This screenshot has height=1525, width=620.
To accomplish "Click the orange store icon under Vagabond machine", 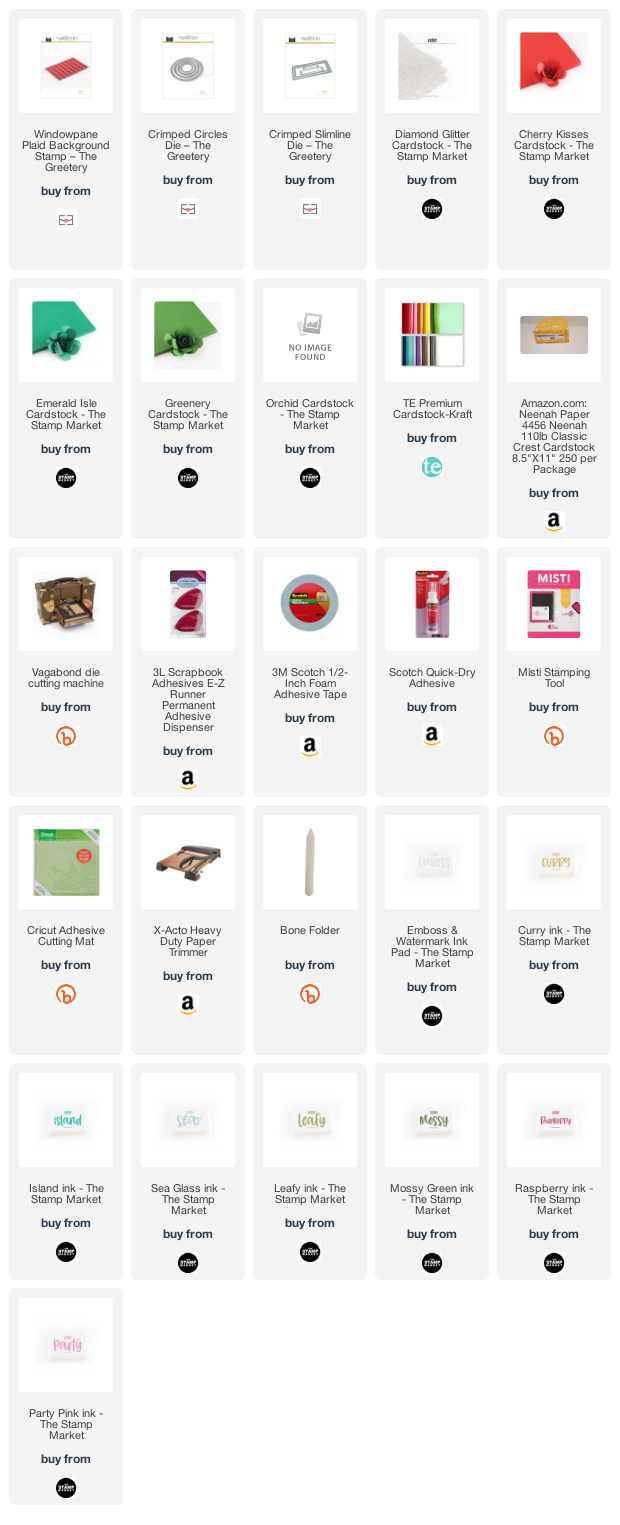I will pos(66,736).
